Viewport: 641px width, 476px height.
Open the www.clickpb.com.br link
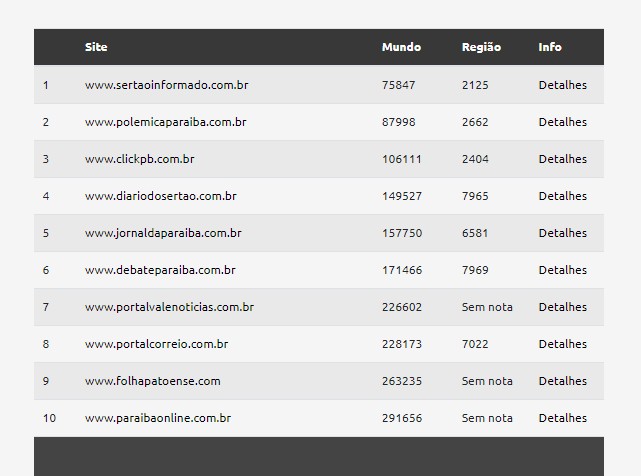[x=139, y=159]
